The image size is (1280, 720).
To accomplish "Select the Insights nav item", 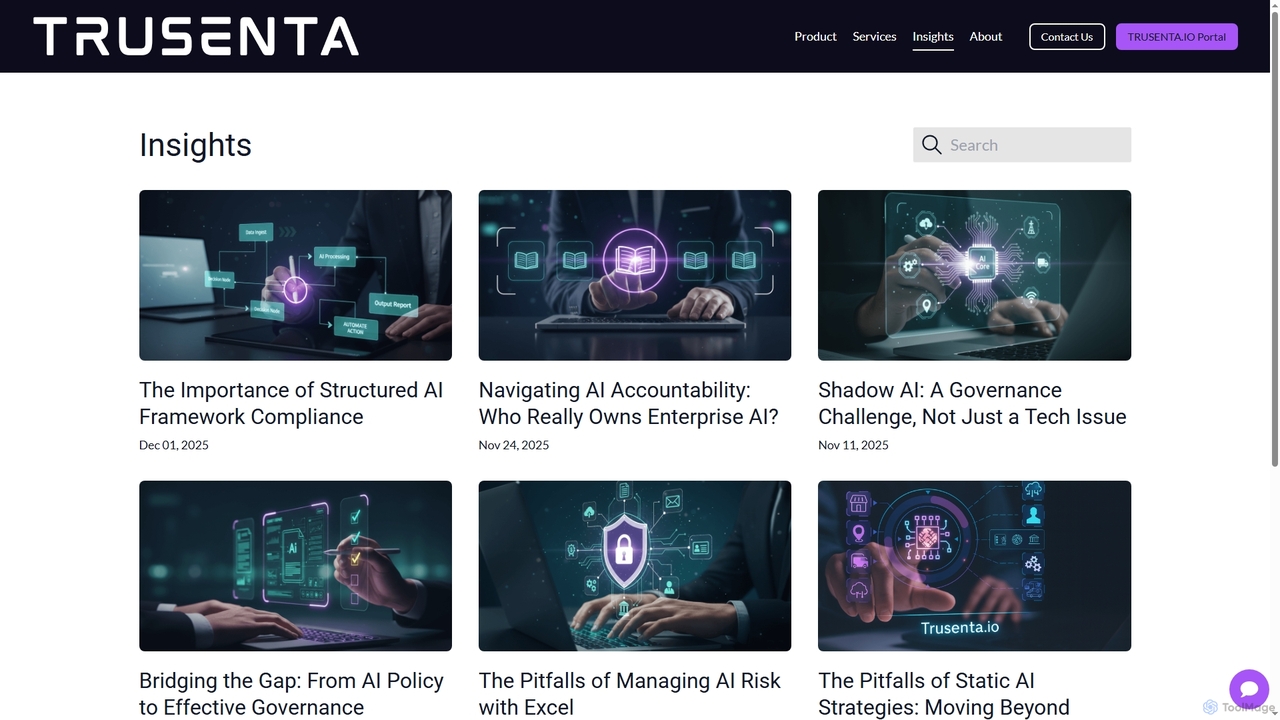I will click(933, 37).
